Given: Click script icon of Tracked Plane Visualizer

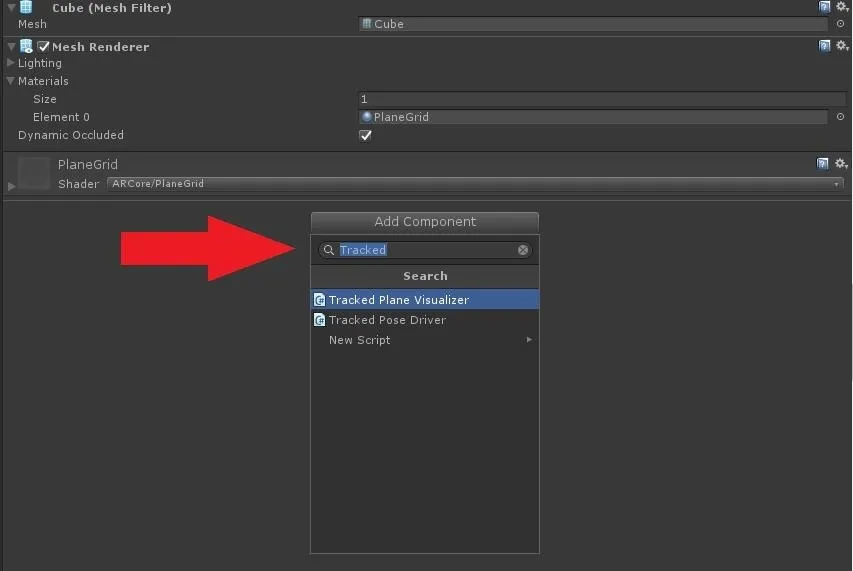Looking at the screenshot, I should [x=320, y=300].
